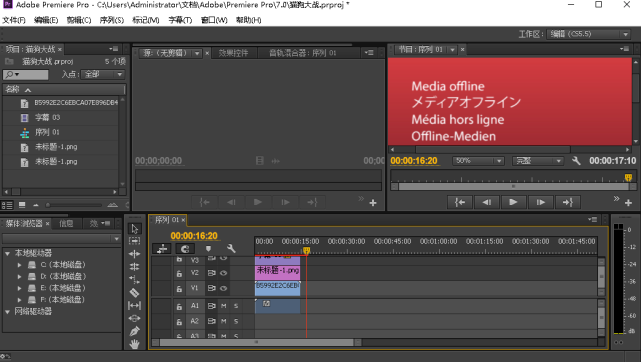Switch to the 效果控件 tab
The width and height of the screenshot is (641, 362).
pos(233,53)
